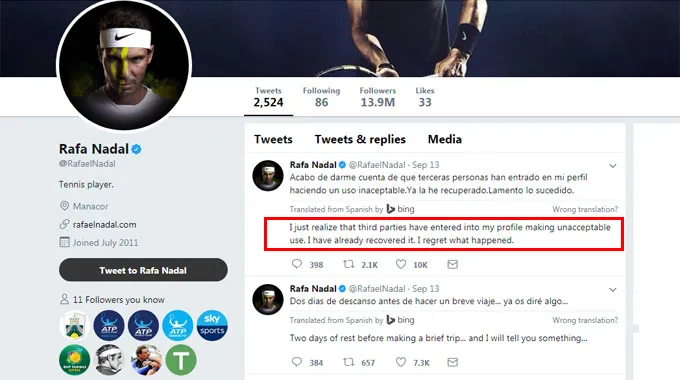Click Tweet to Rafa Nadal button
The image size is (680, 380).
click(143, 270)
